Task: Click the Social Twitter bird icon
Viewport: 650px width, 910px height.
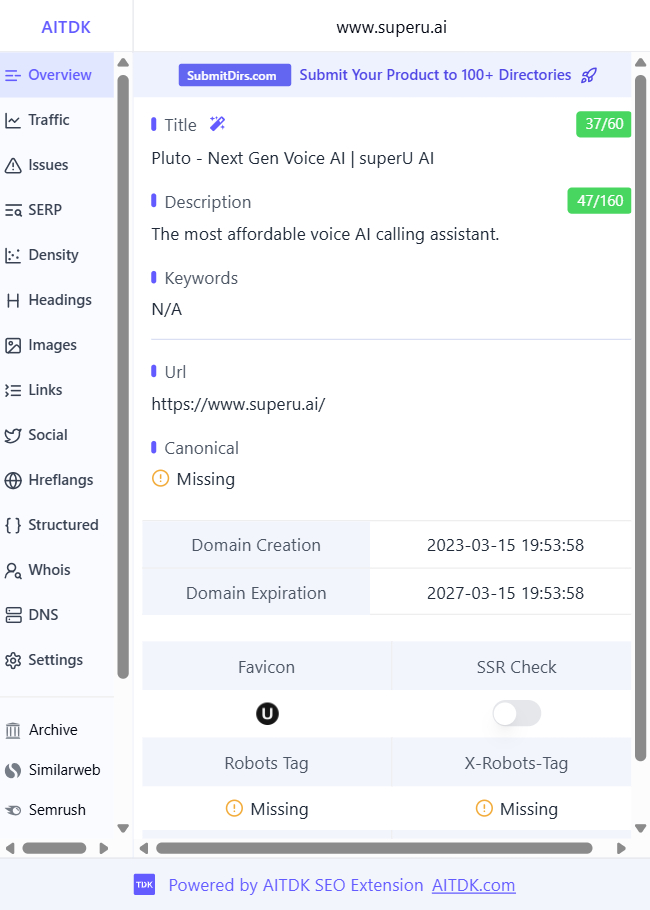Action: 13,435
